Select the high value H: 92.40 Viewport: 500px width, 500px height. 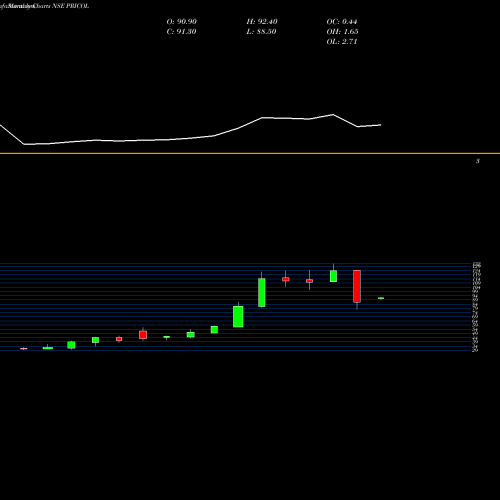(262, 22)
